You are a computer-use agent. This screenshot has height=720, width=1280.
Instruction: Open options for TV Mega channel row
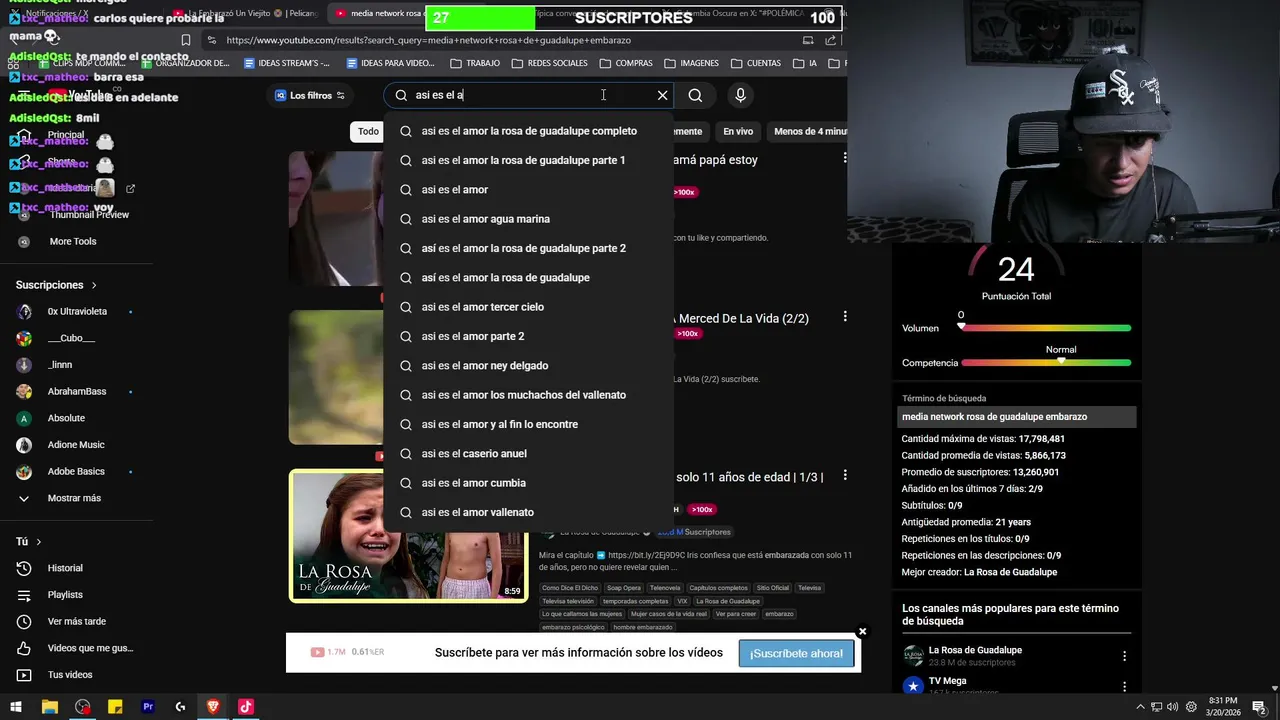(x=1124, y=687)
